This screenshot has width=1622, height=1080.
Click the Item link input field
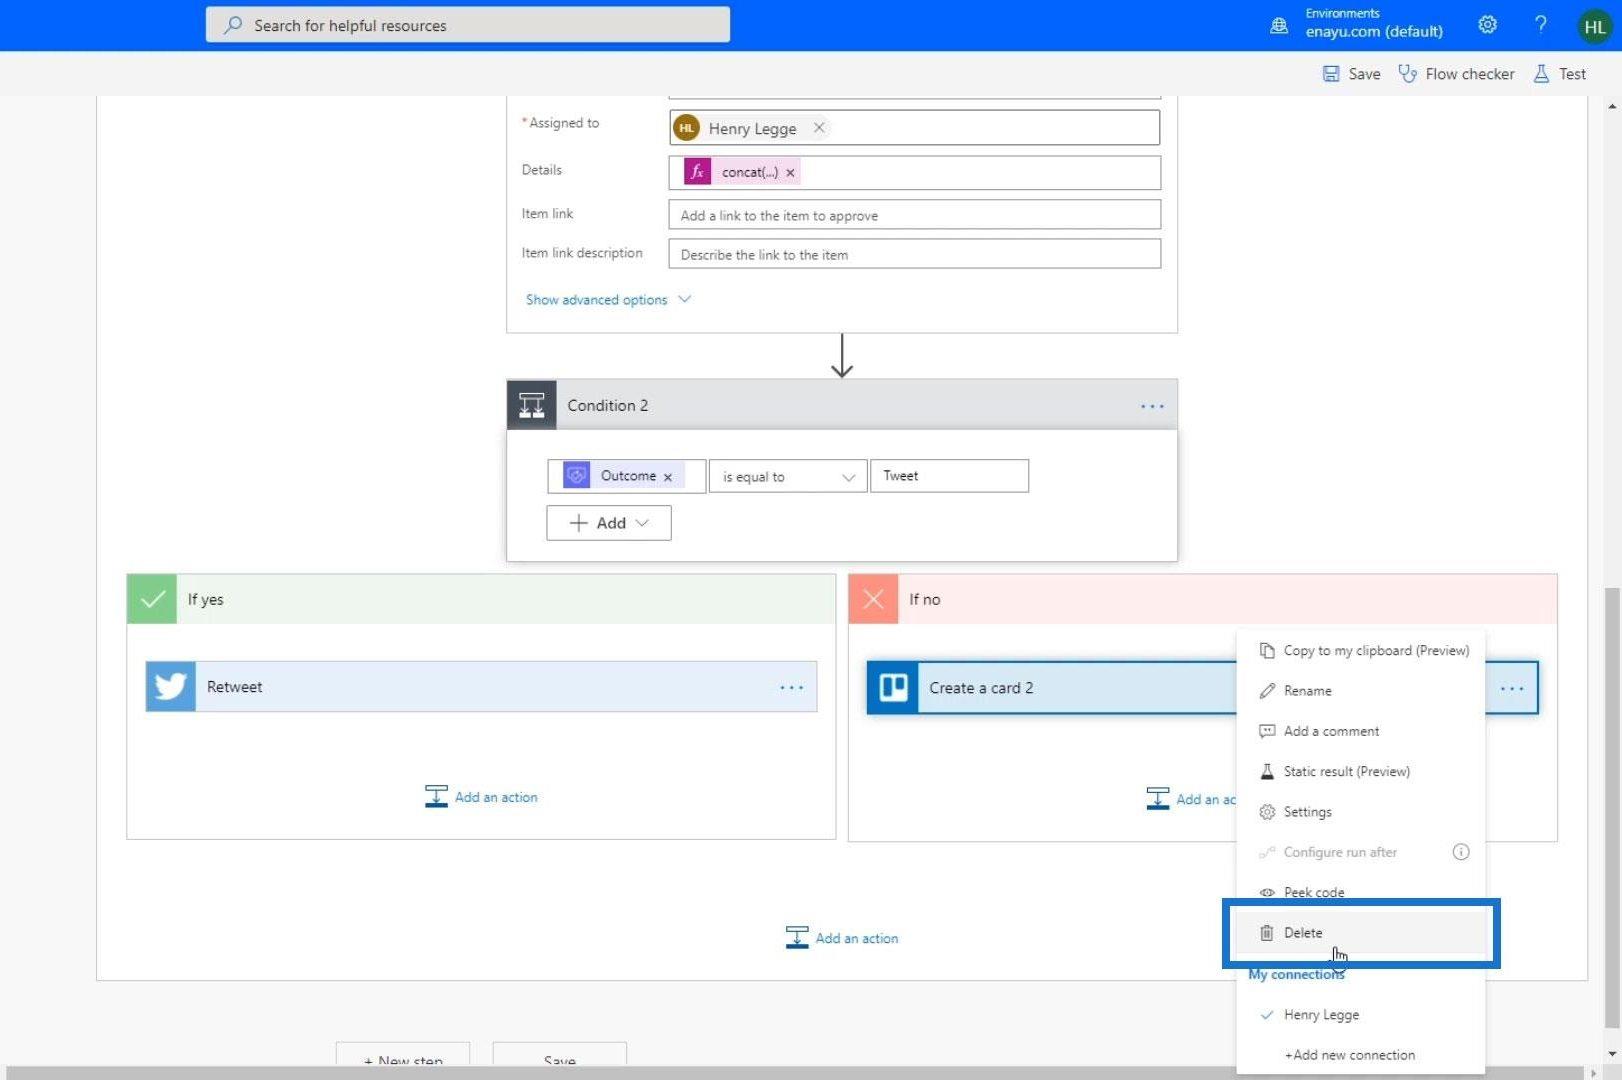coord(914,215)
